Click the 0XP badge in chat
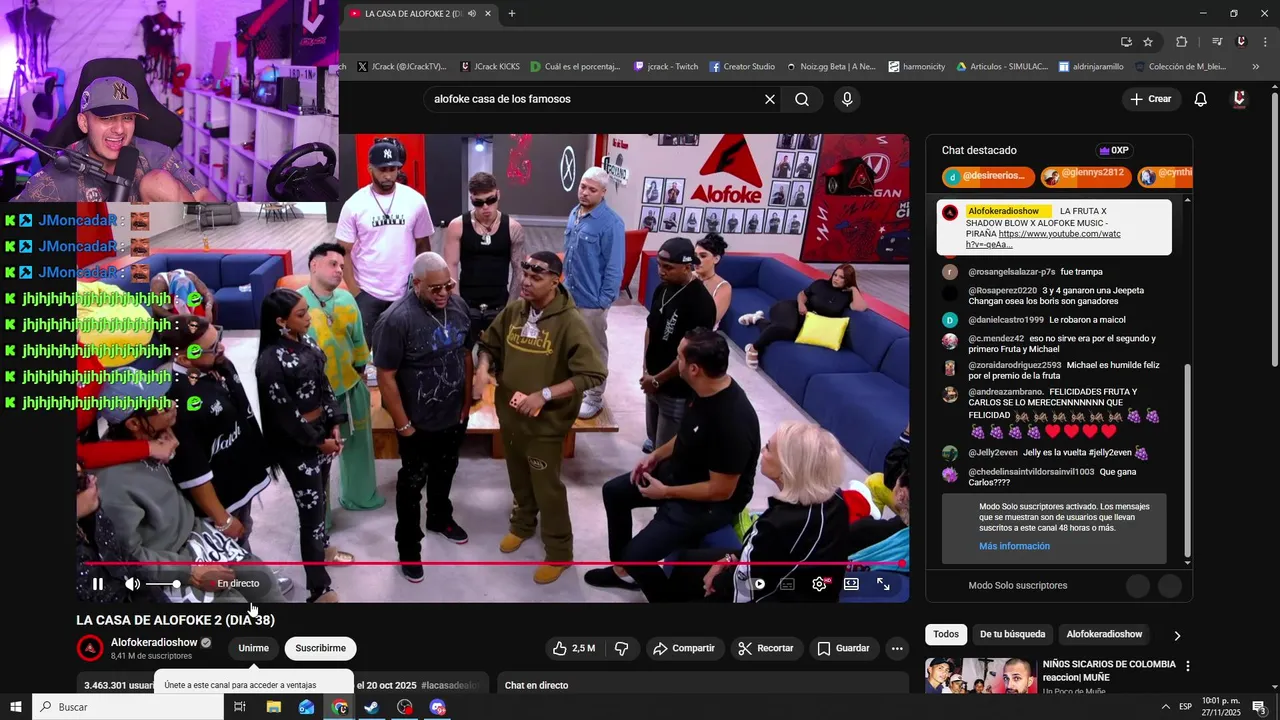This screenshot has width=1280, height=720. coord(1113,150)
